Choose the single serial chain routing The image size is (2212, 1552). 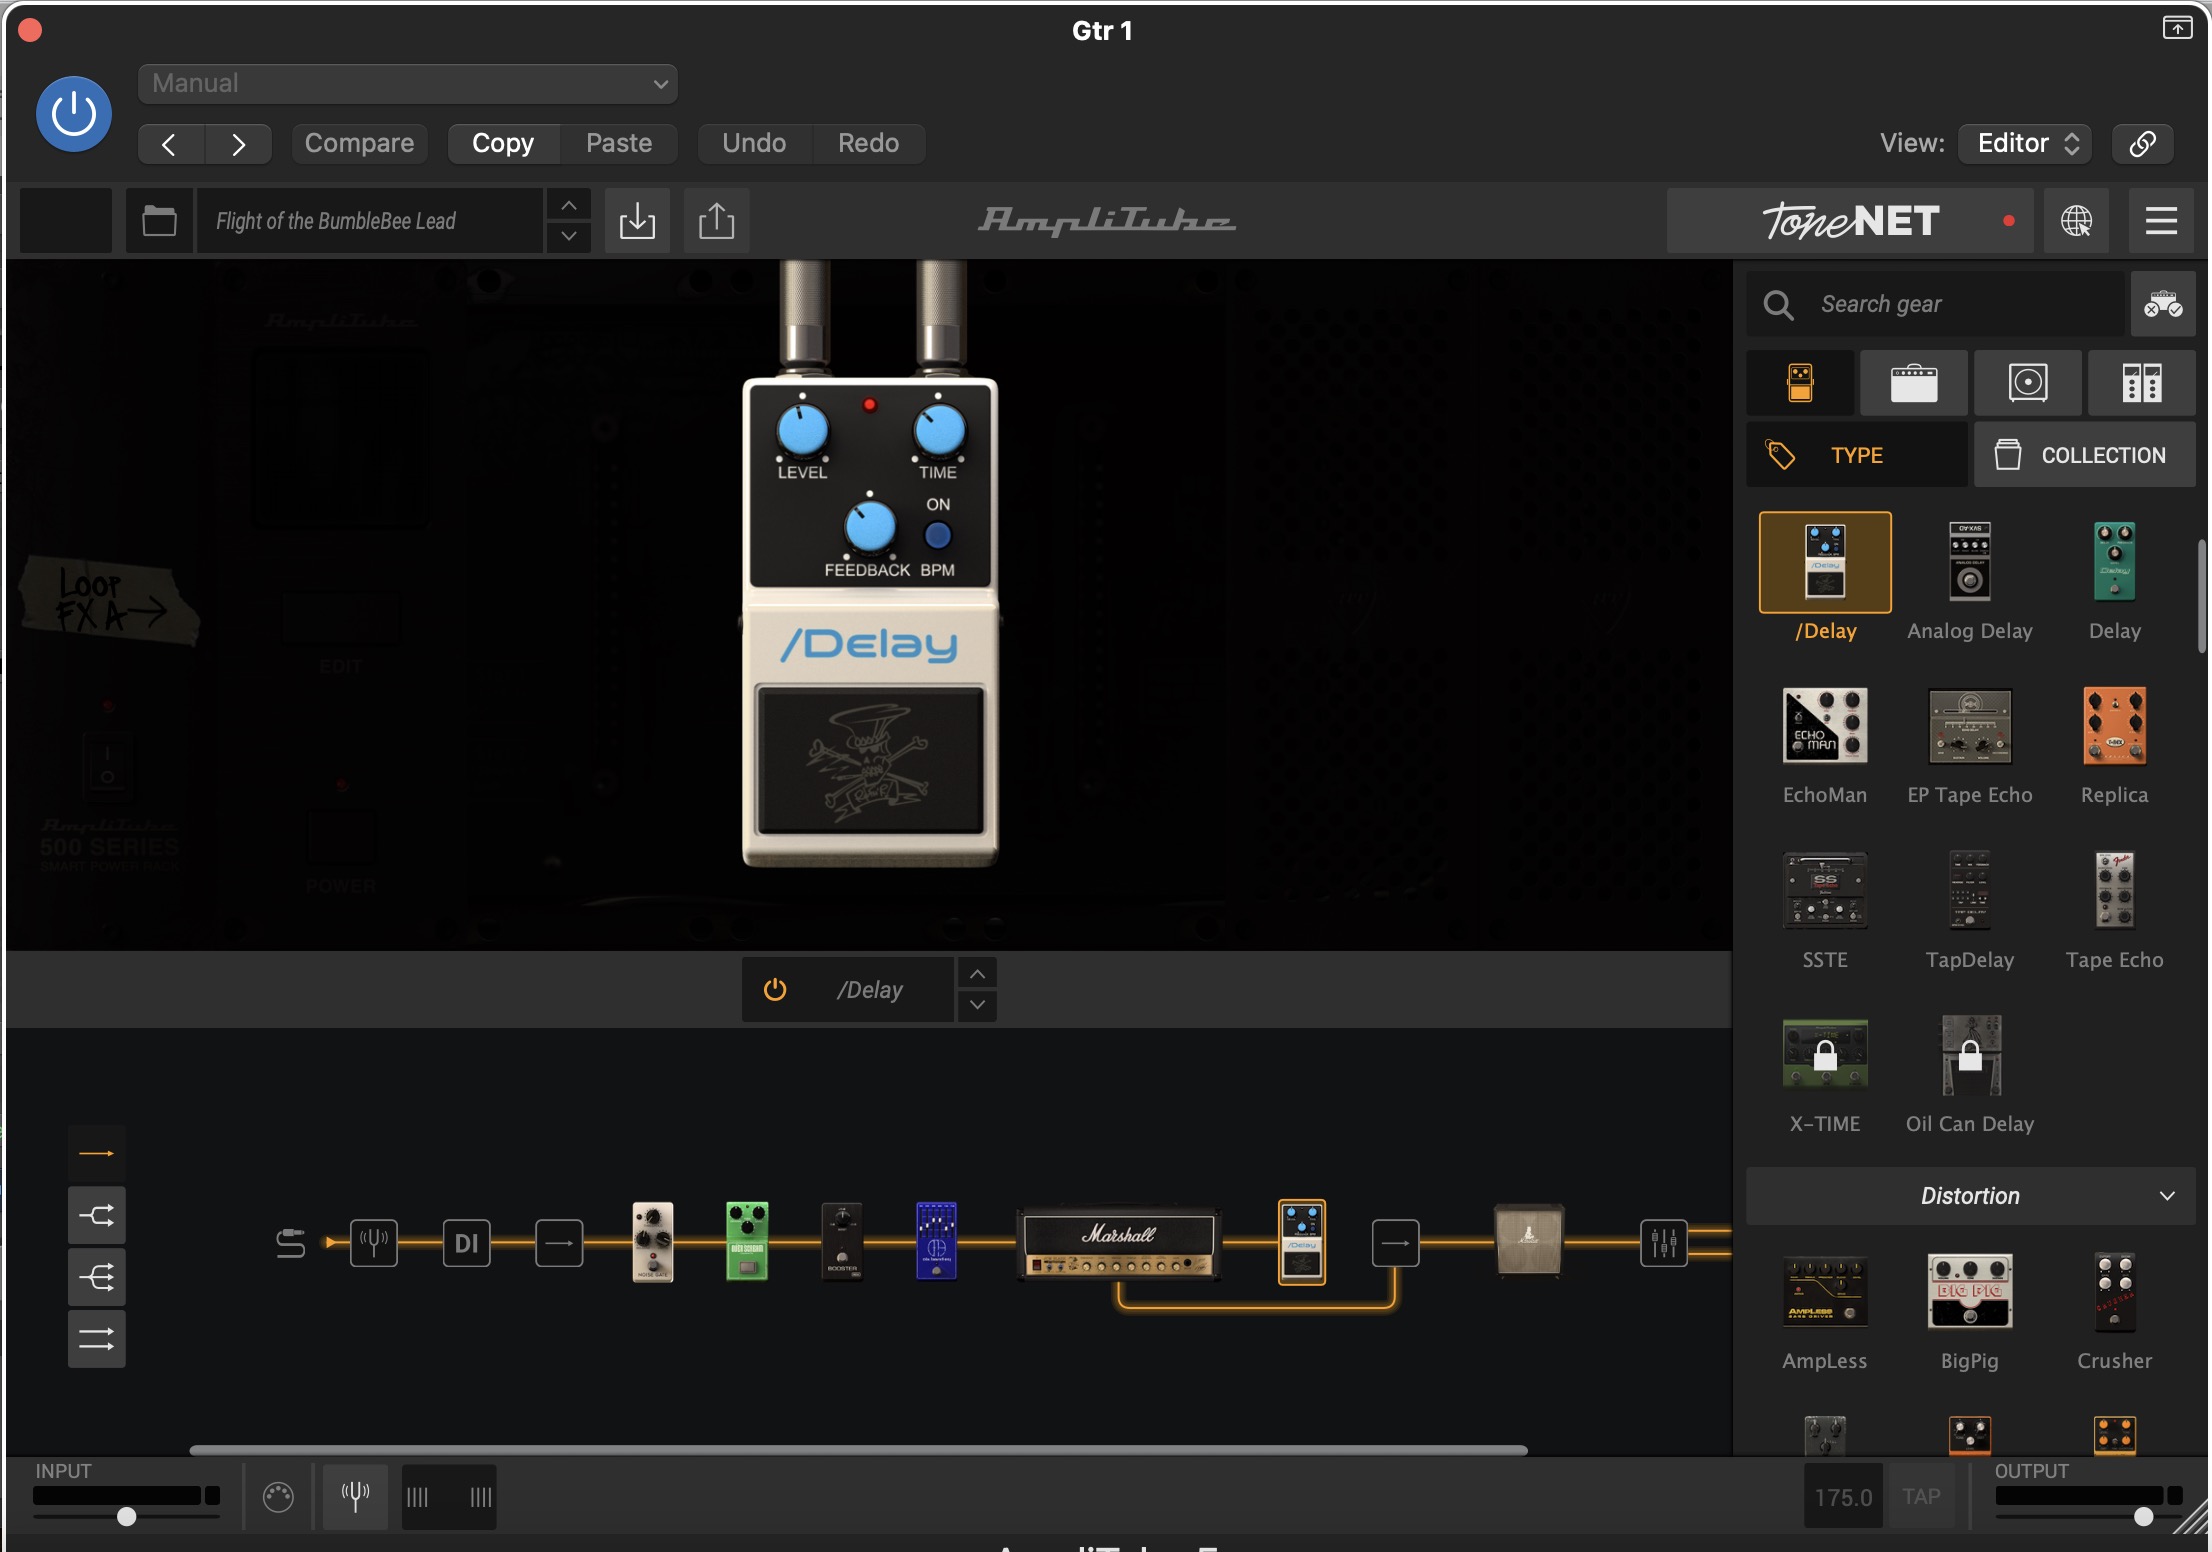97,1154
